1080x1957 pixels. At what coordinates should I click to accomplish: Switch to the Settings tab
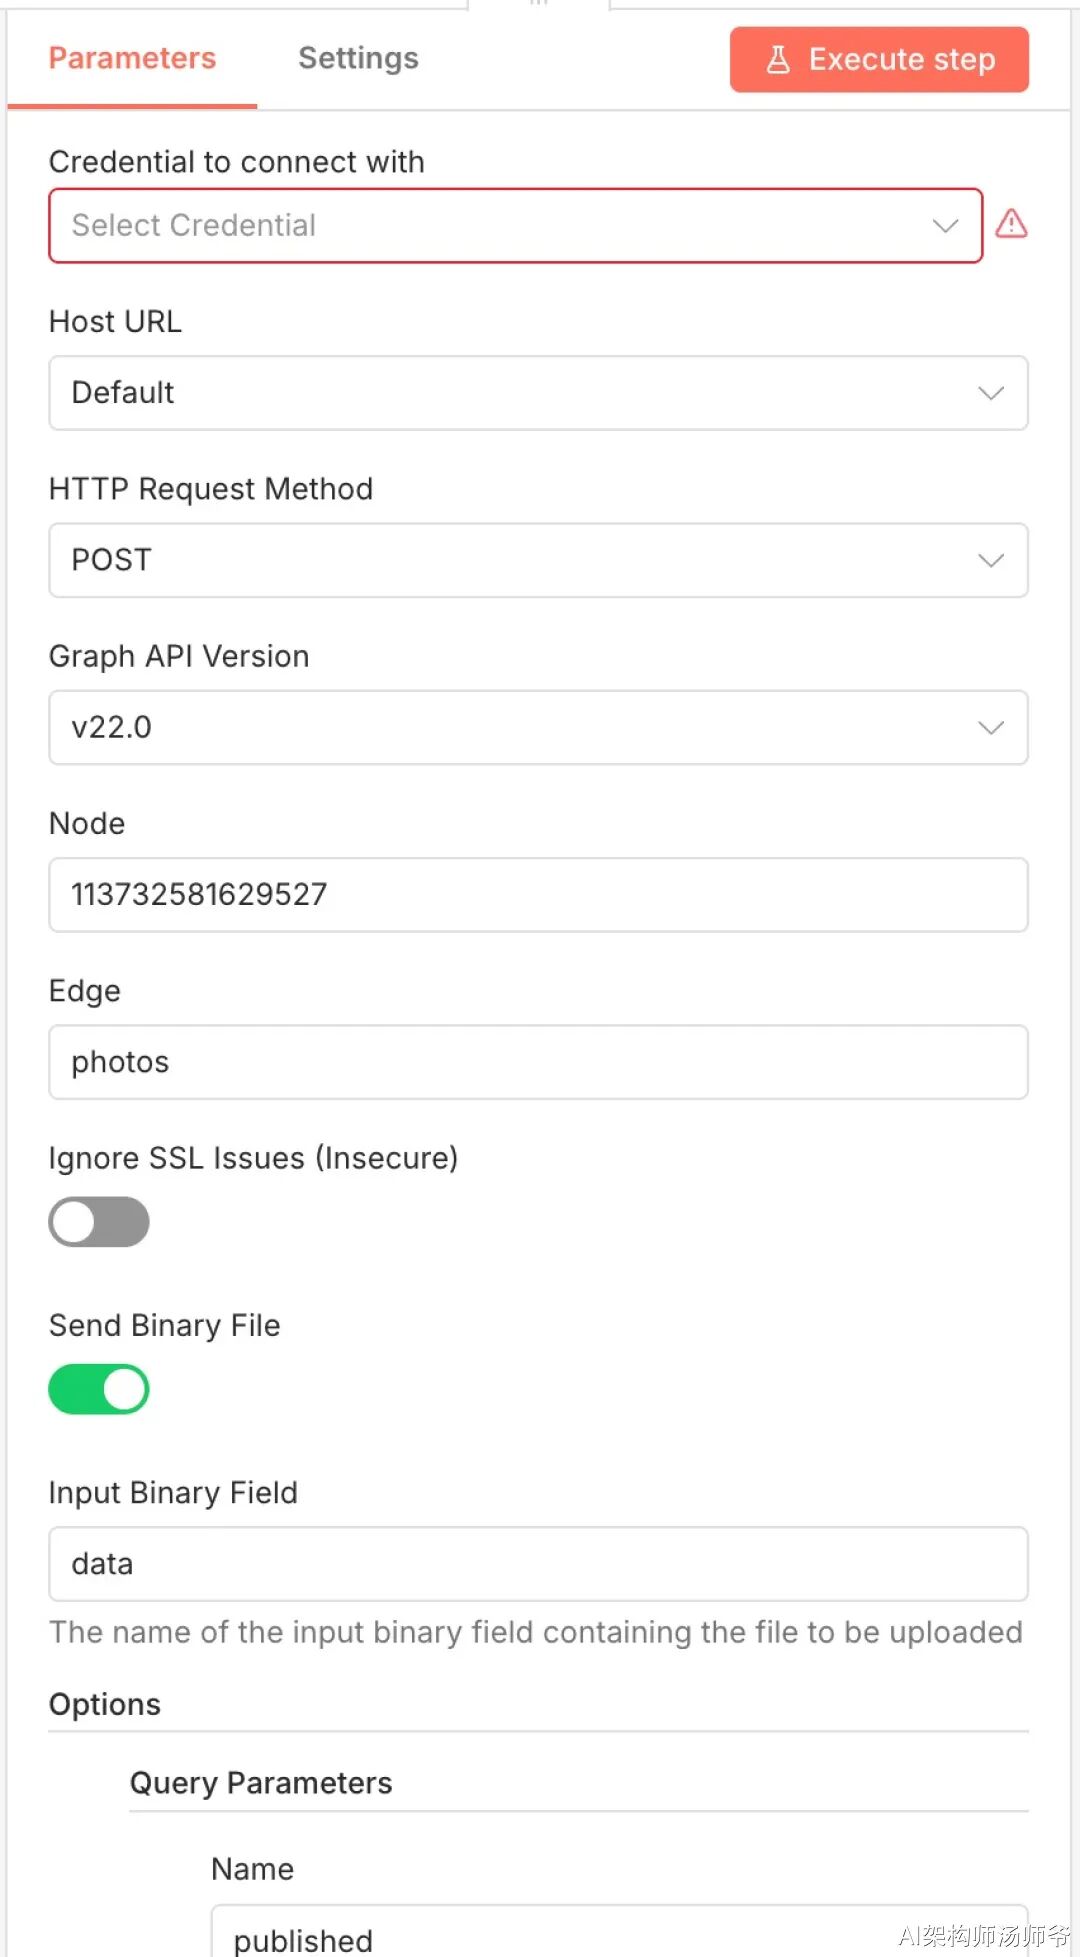(x=358, y=58)
